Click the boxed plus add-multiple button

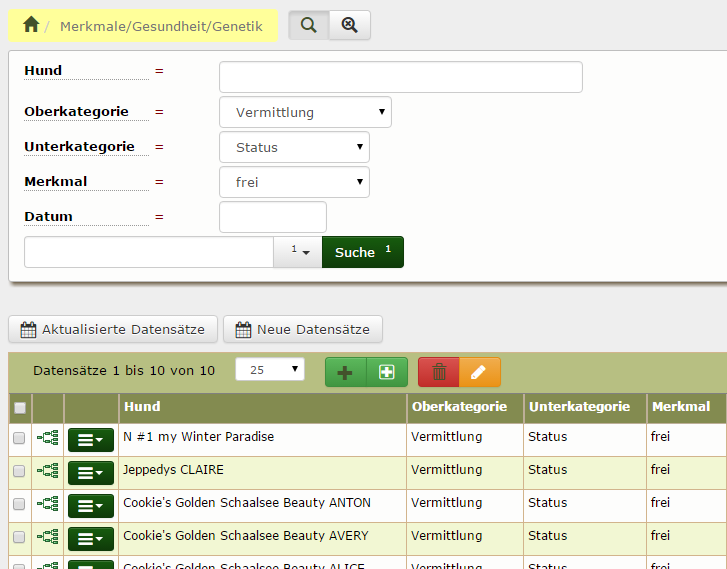point(387,372)
